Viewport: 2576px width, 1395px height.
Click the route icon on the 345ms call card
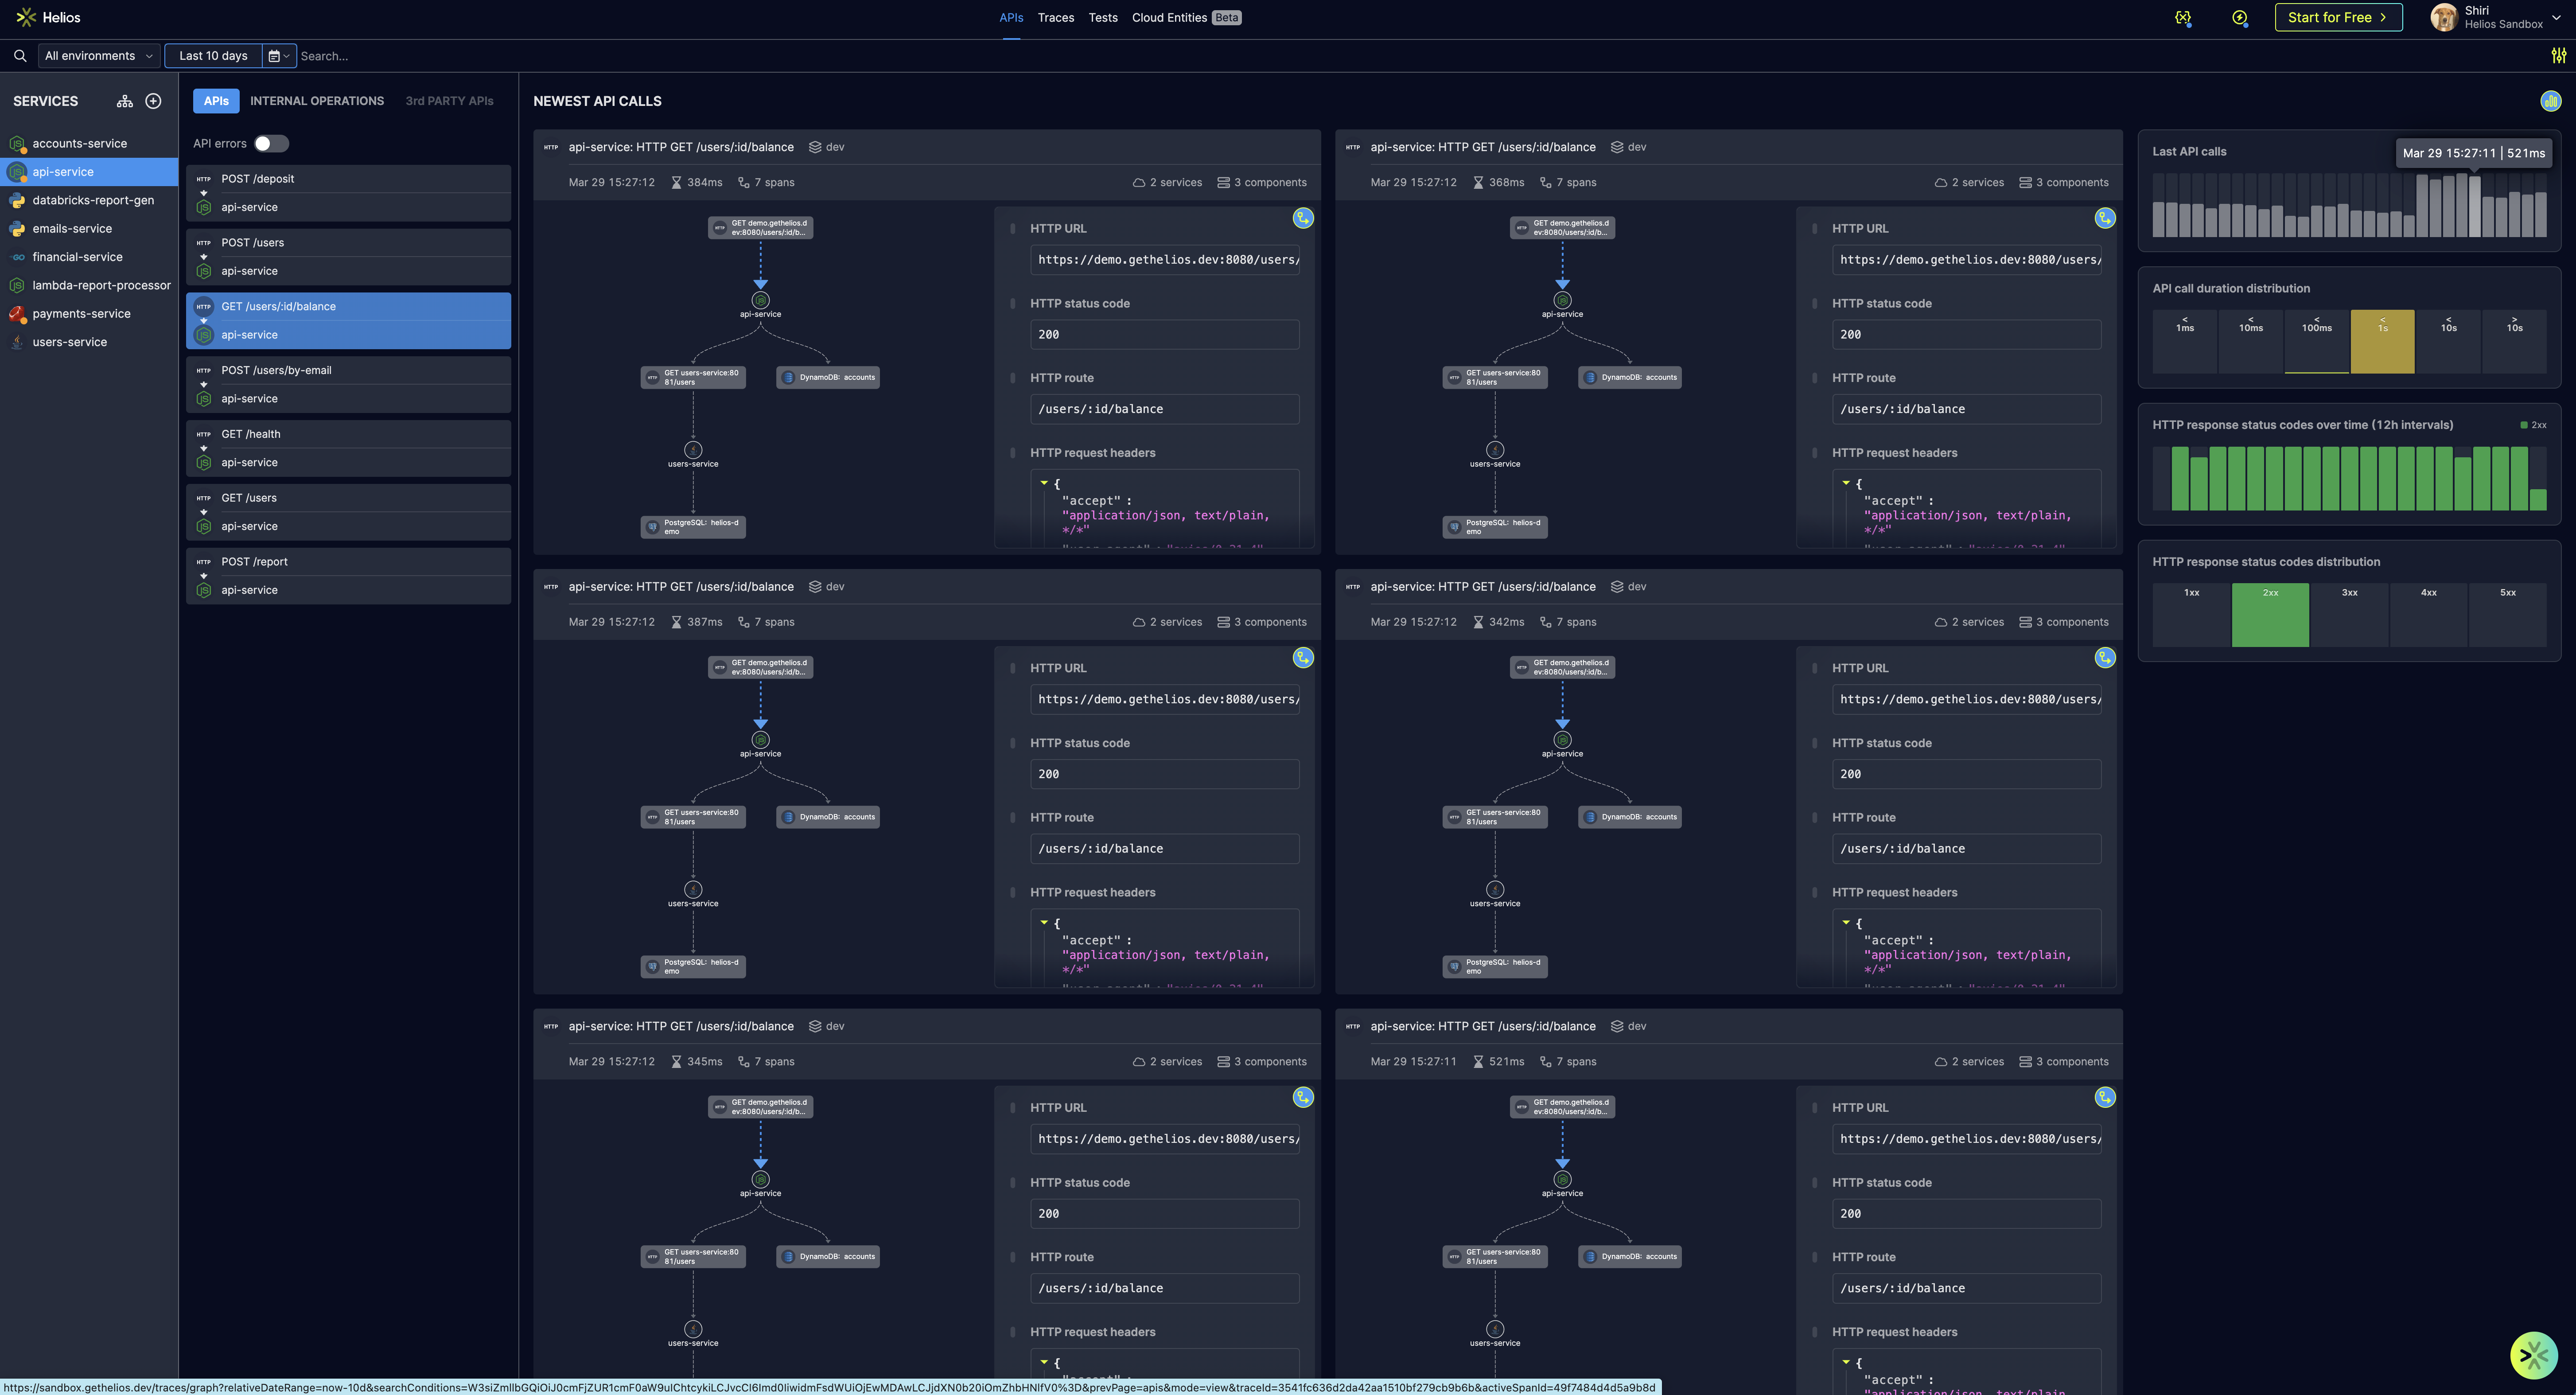point(1303,1097)
